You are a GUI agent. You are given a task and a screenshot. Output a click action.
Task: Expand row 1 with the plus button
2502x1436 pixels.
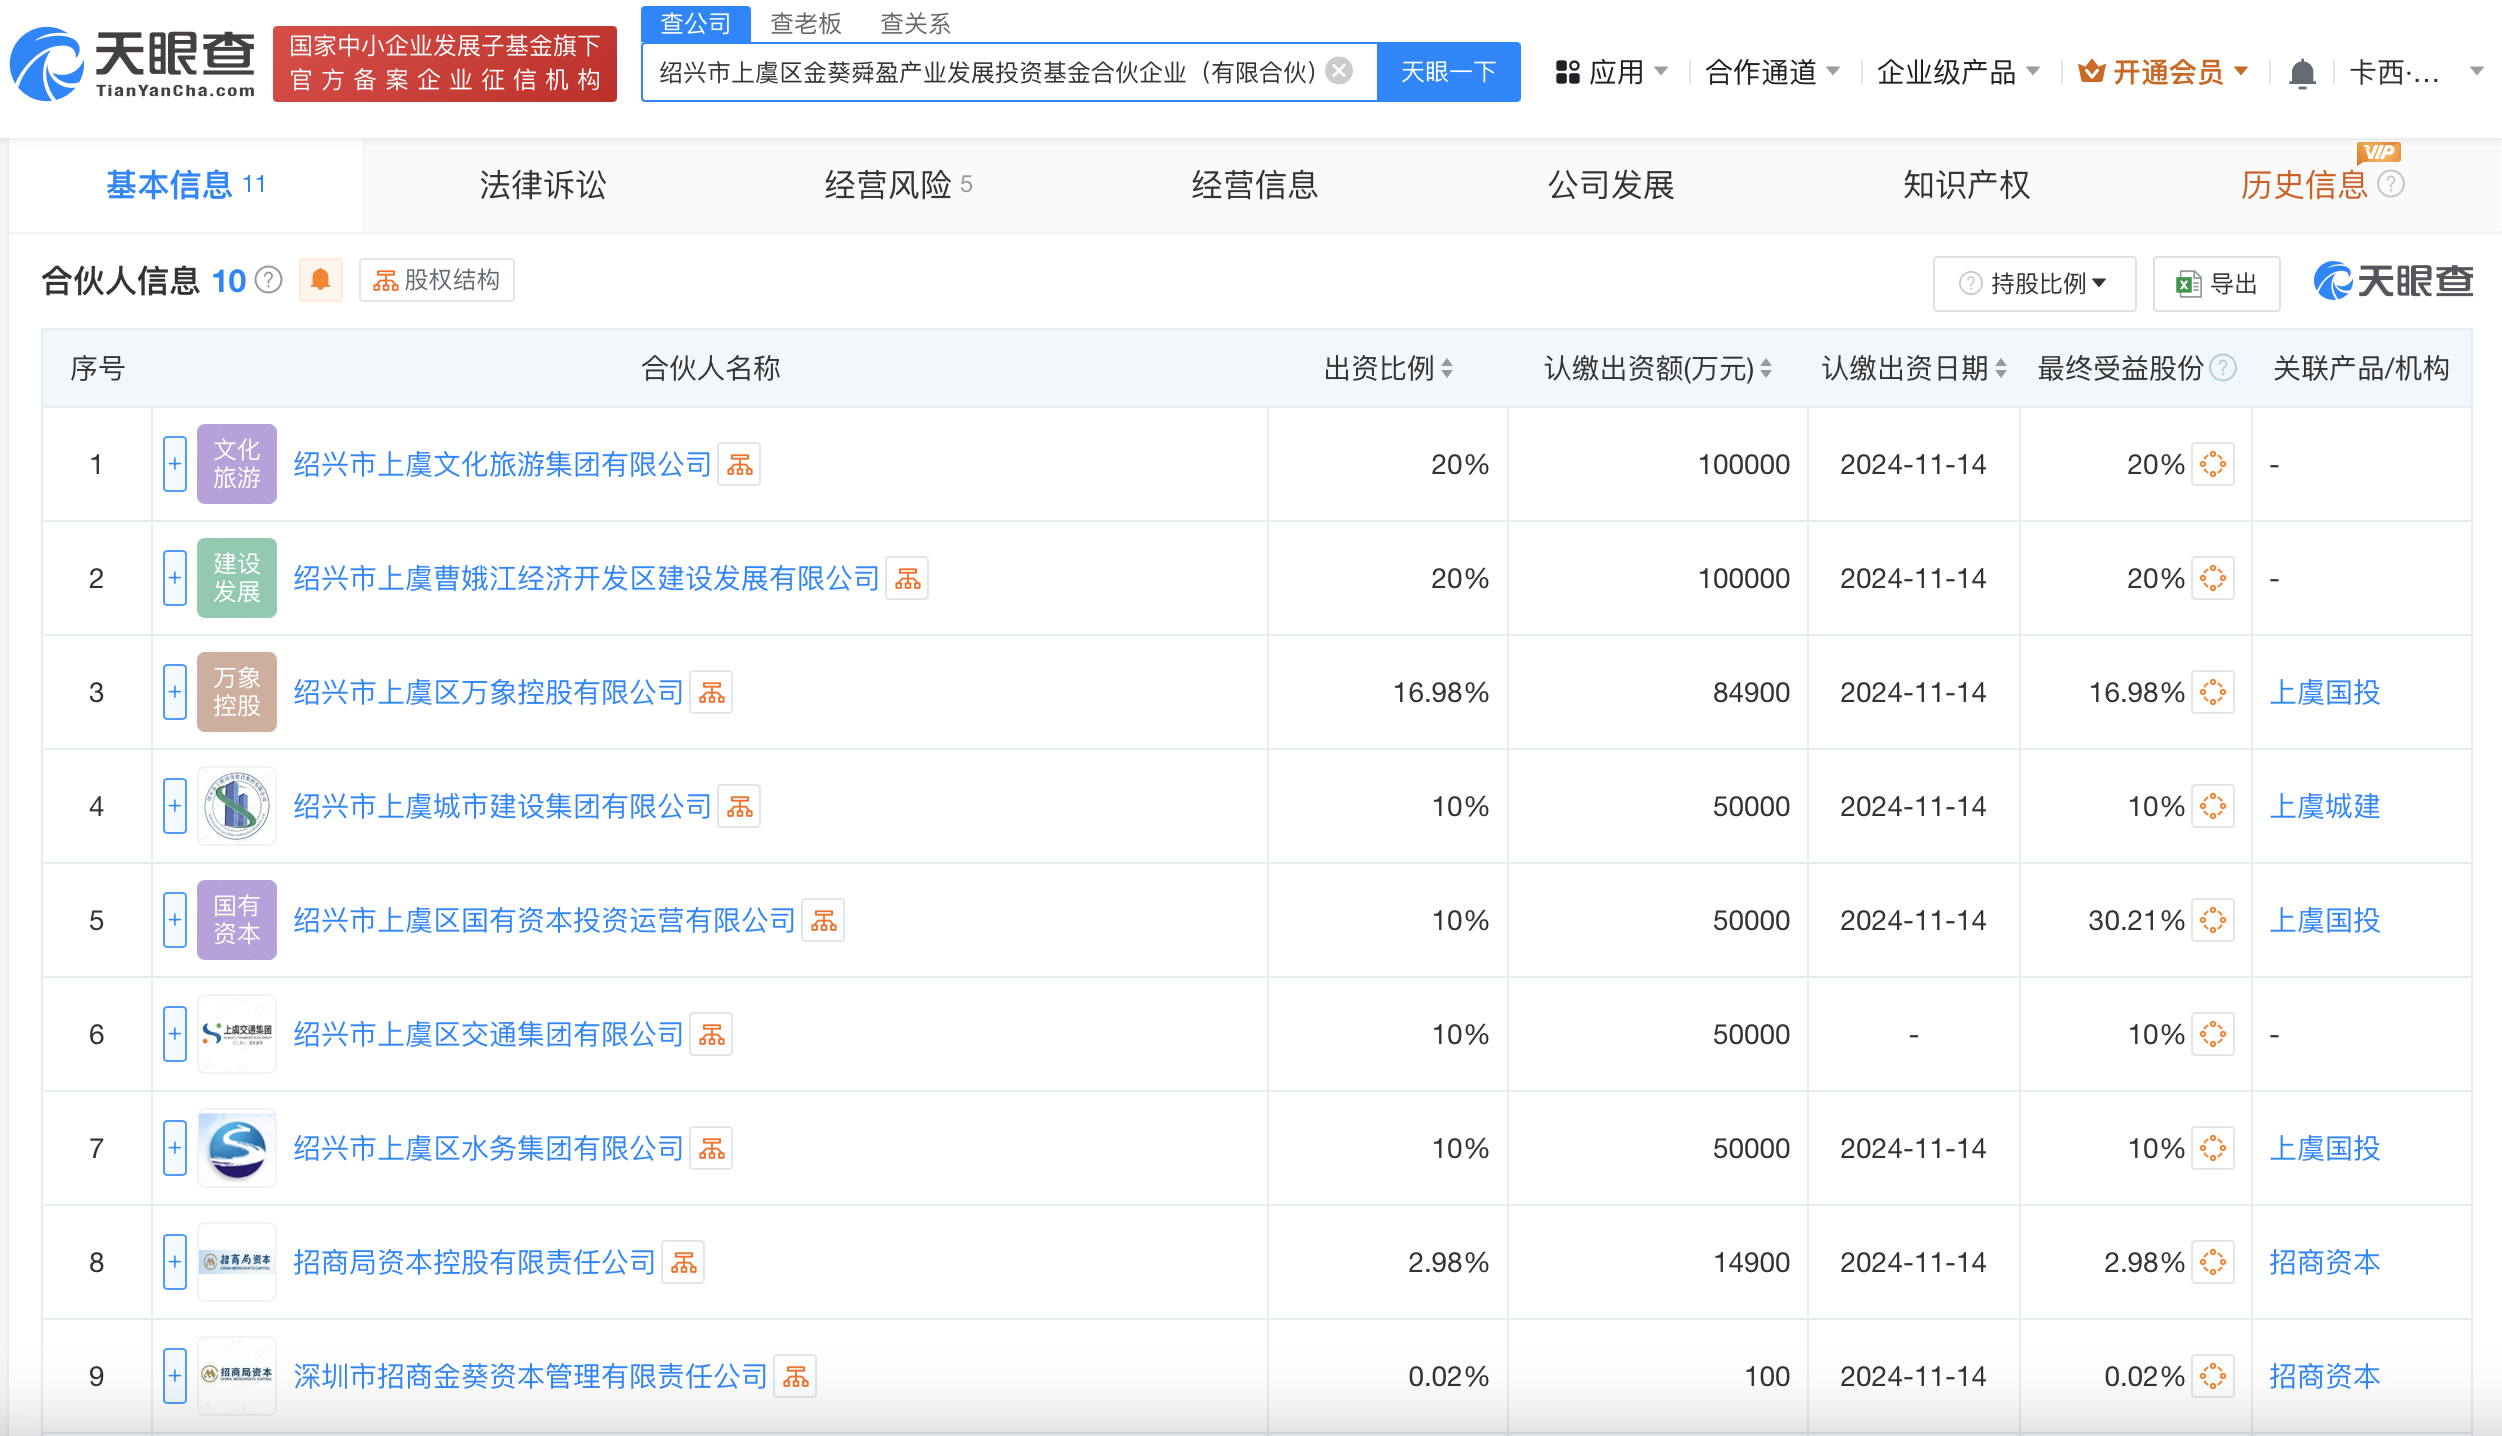174,464
